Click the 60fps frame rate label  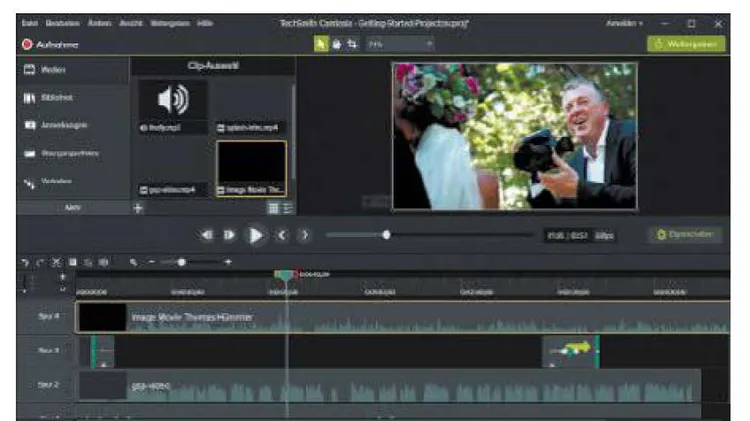[x=604, y=235]
